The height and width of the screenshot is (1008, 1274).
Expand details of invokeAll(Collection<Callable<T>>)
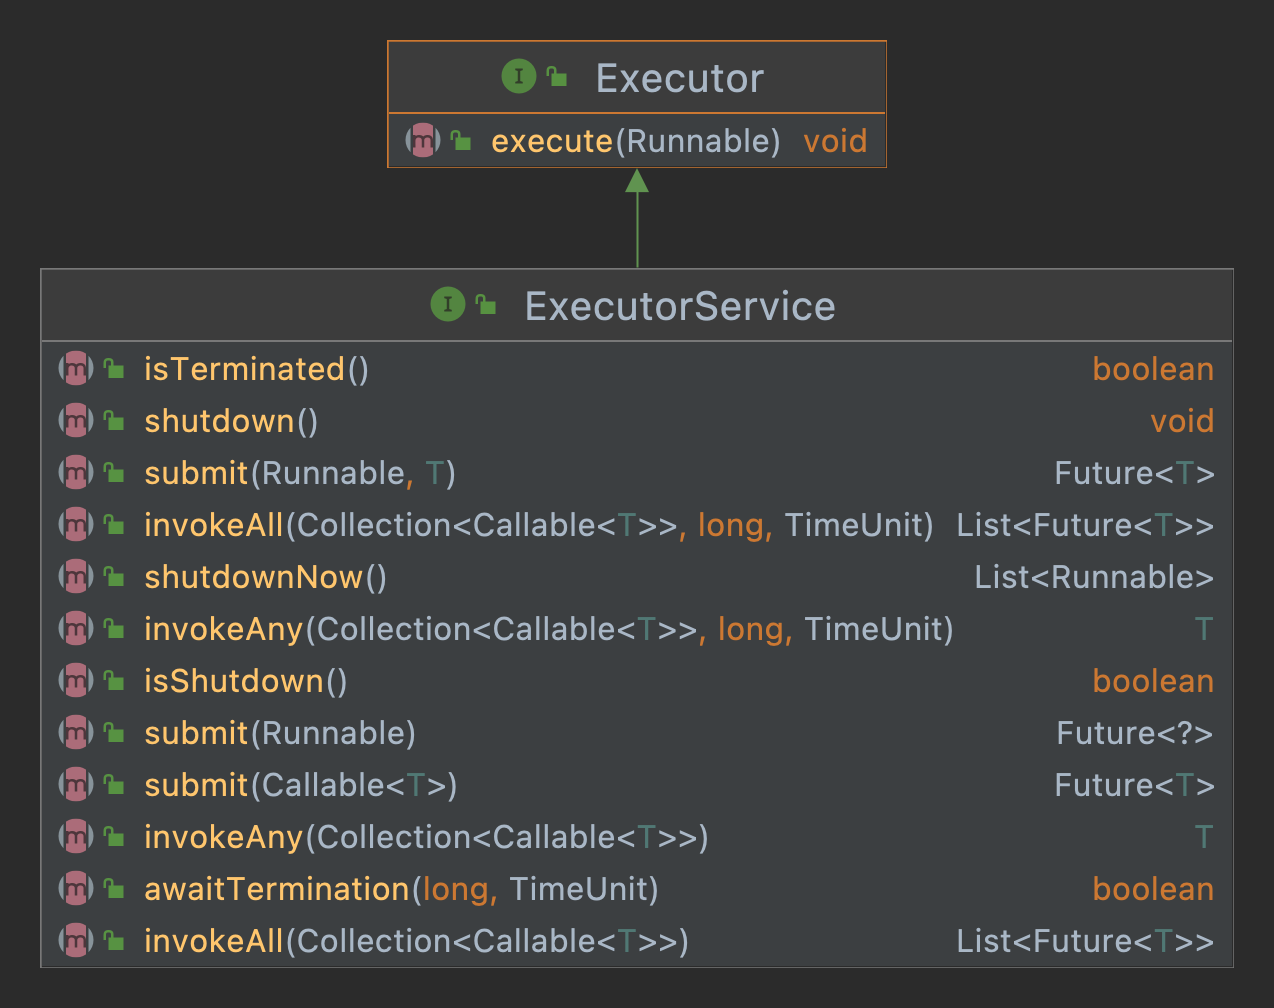(425, 941)
